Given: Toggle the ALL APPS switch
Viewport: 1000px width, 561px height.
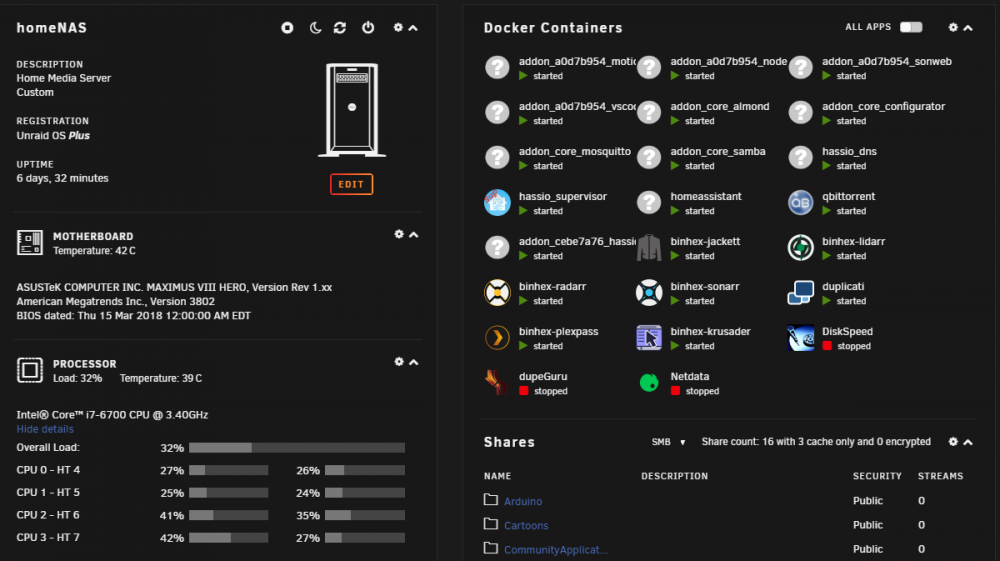Looking at the screenshot, I should pyautogui.click(x=911, y=27).
